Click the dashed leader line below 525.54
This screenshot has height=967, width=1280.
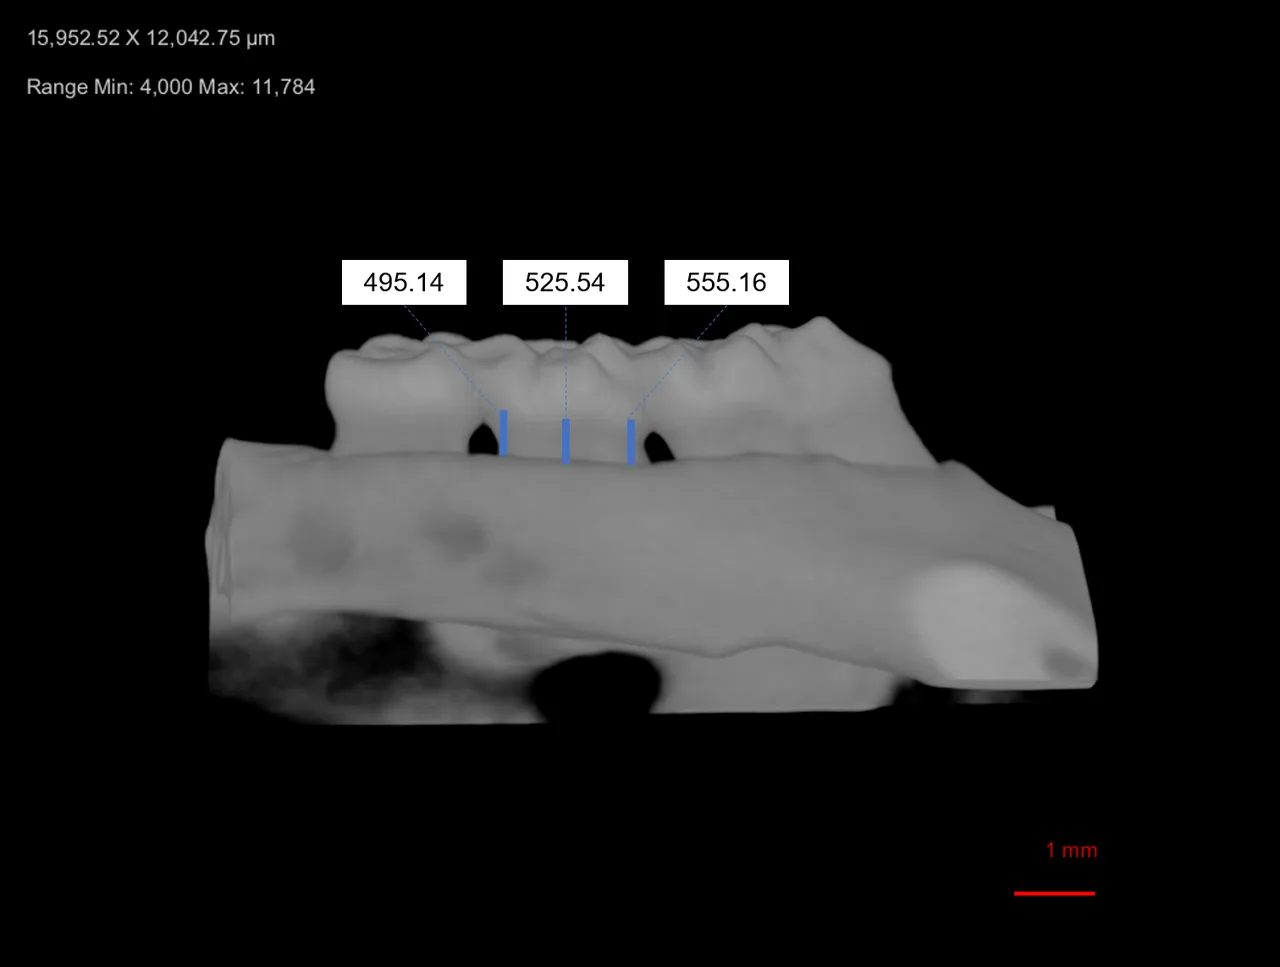point(566,361)
